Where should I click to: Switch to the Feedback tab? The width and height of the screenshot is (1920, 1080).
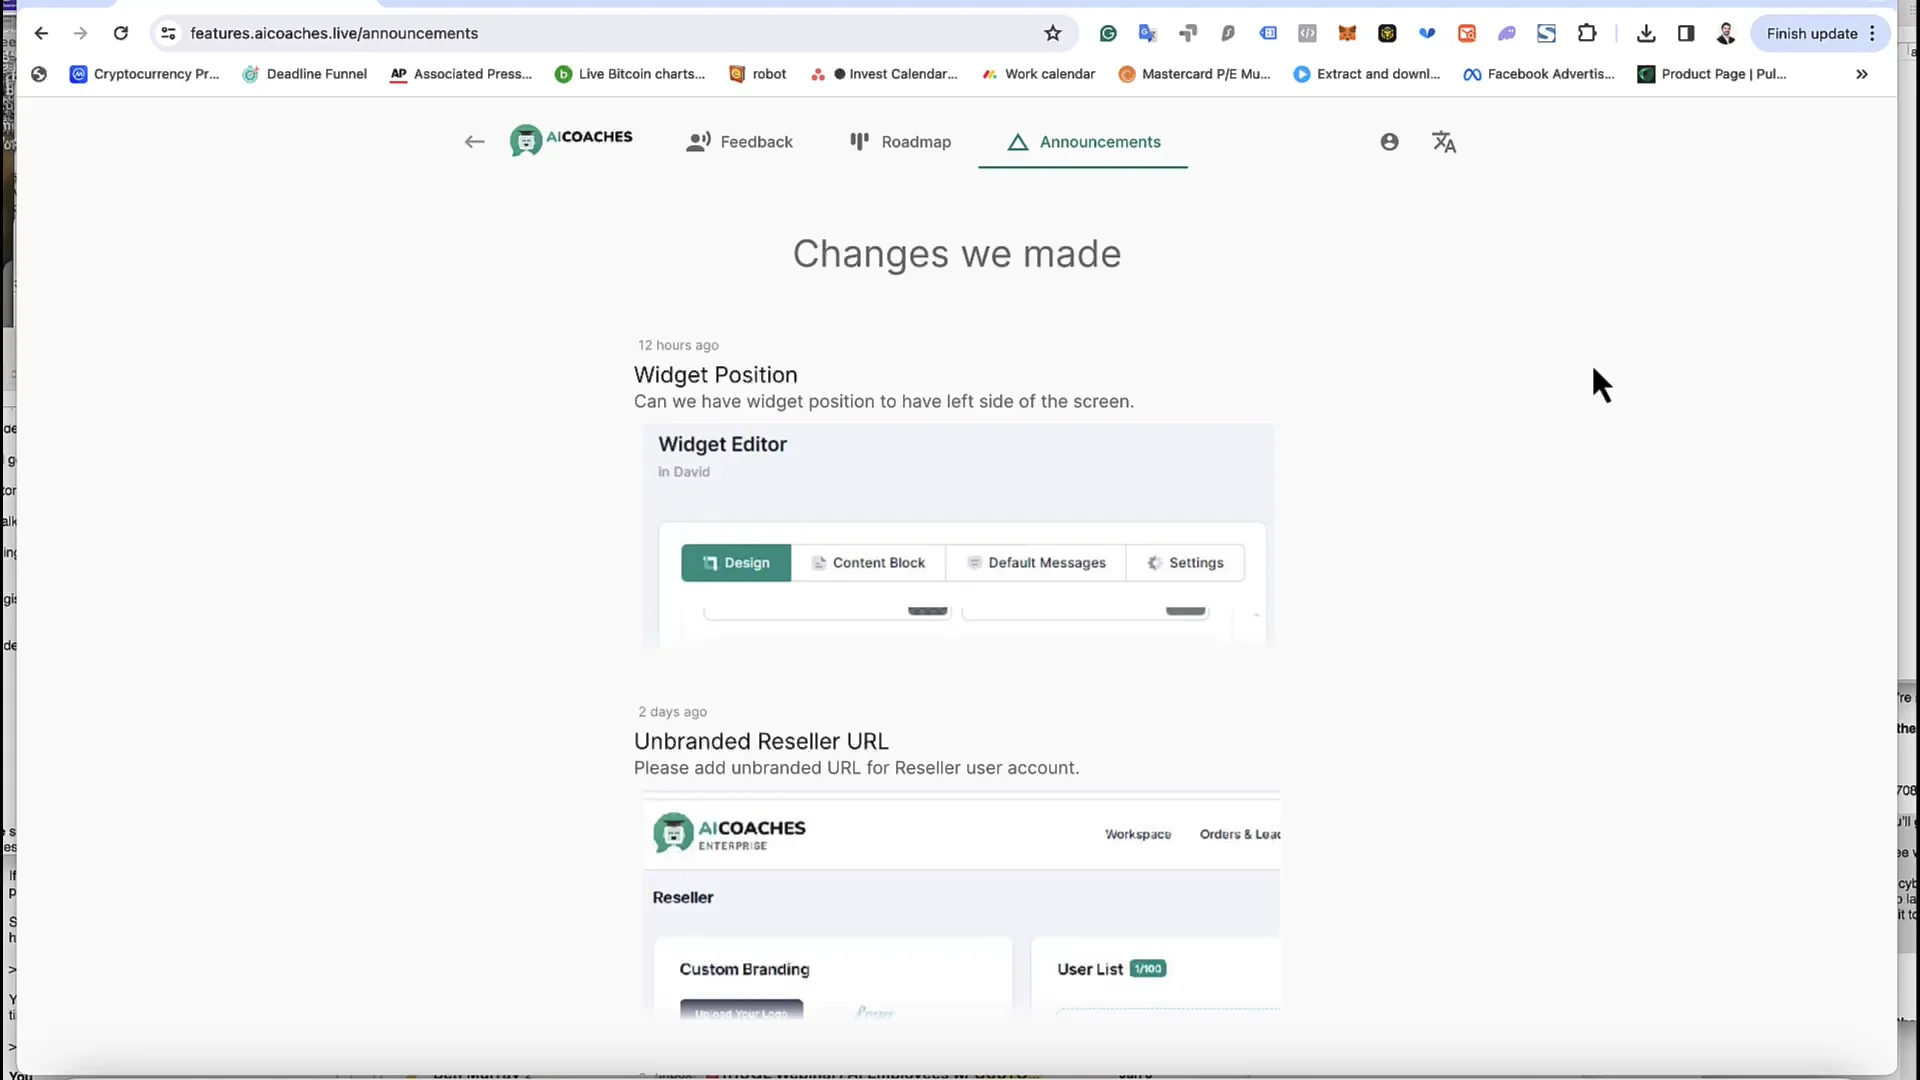(x=740, y=142)
